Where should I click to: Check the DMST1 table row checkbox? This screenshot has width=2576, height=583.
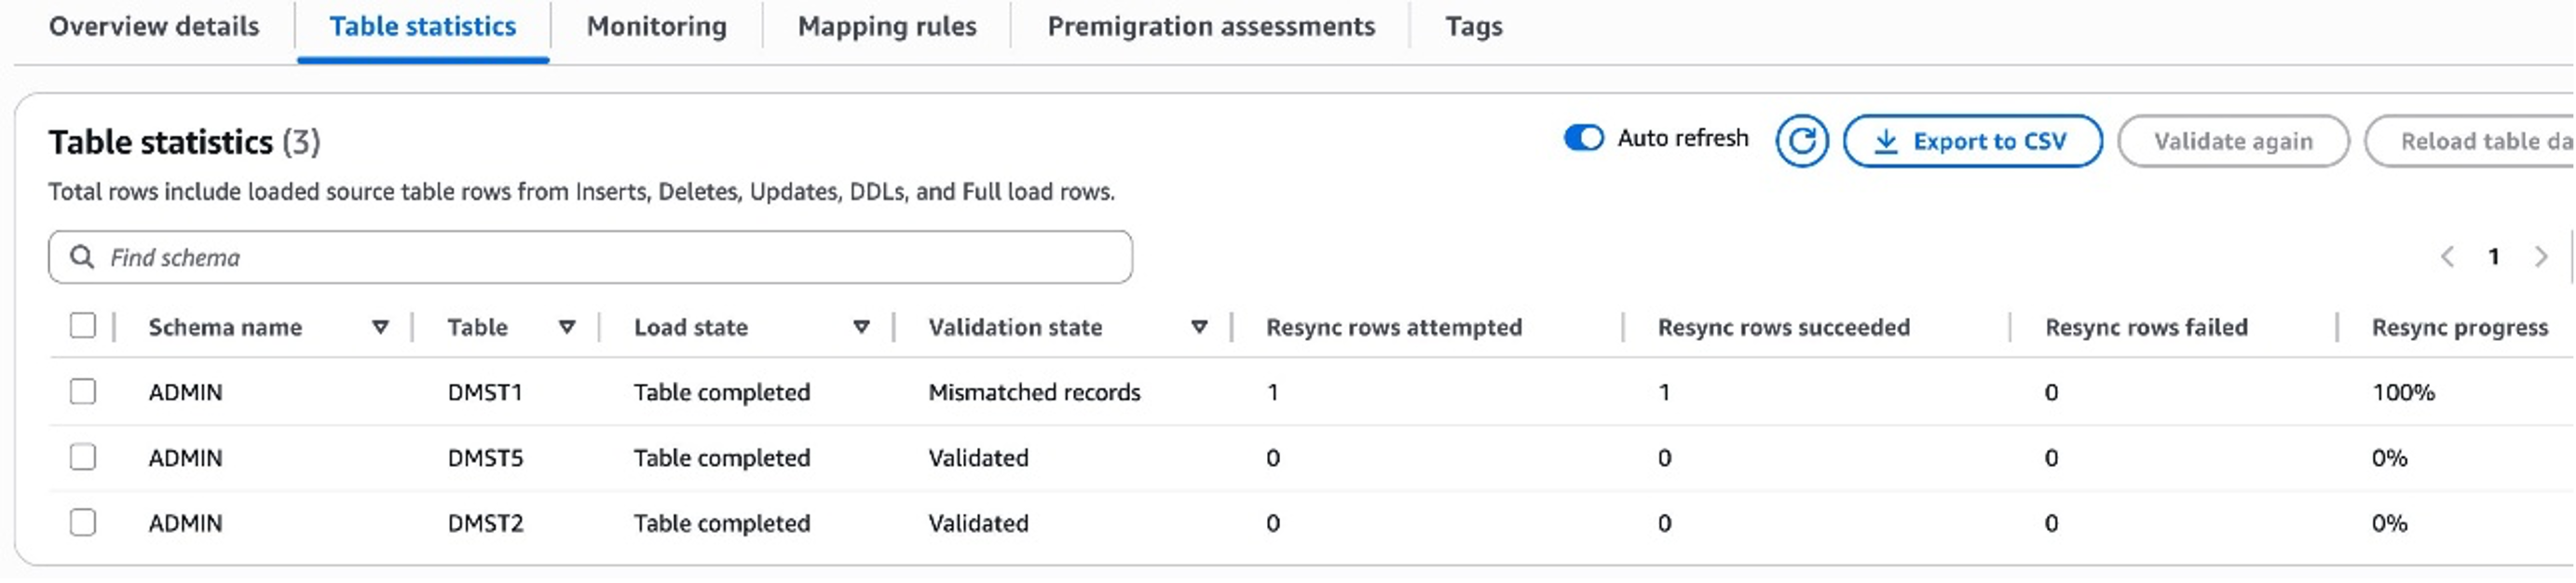pos(83,391)
